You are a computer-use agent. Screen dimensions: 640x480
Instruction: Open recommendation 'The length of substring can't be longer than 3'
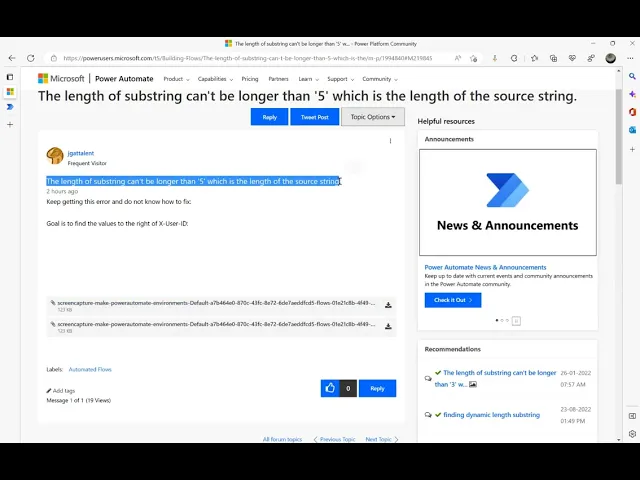[495, 378]
